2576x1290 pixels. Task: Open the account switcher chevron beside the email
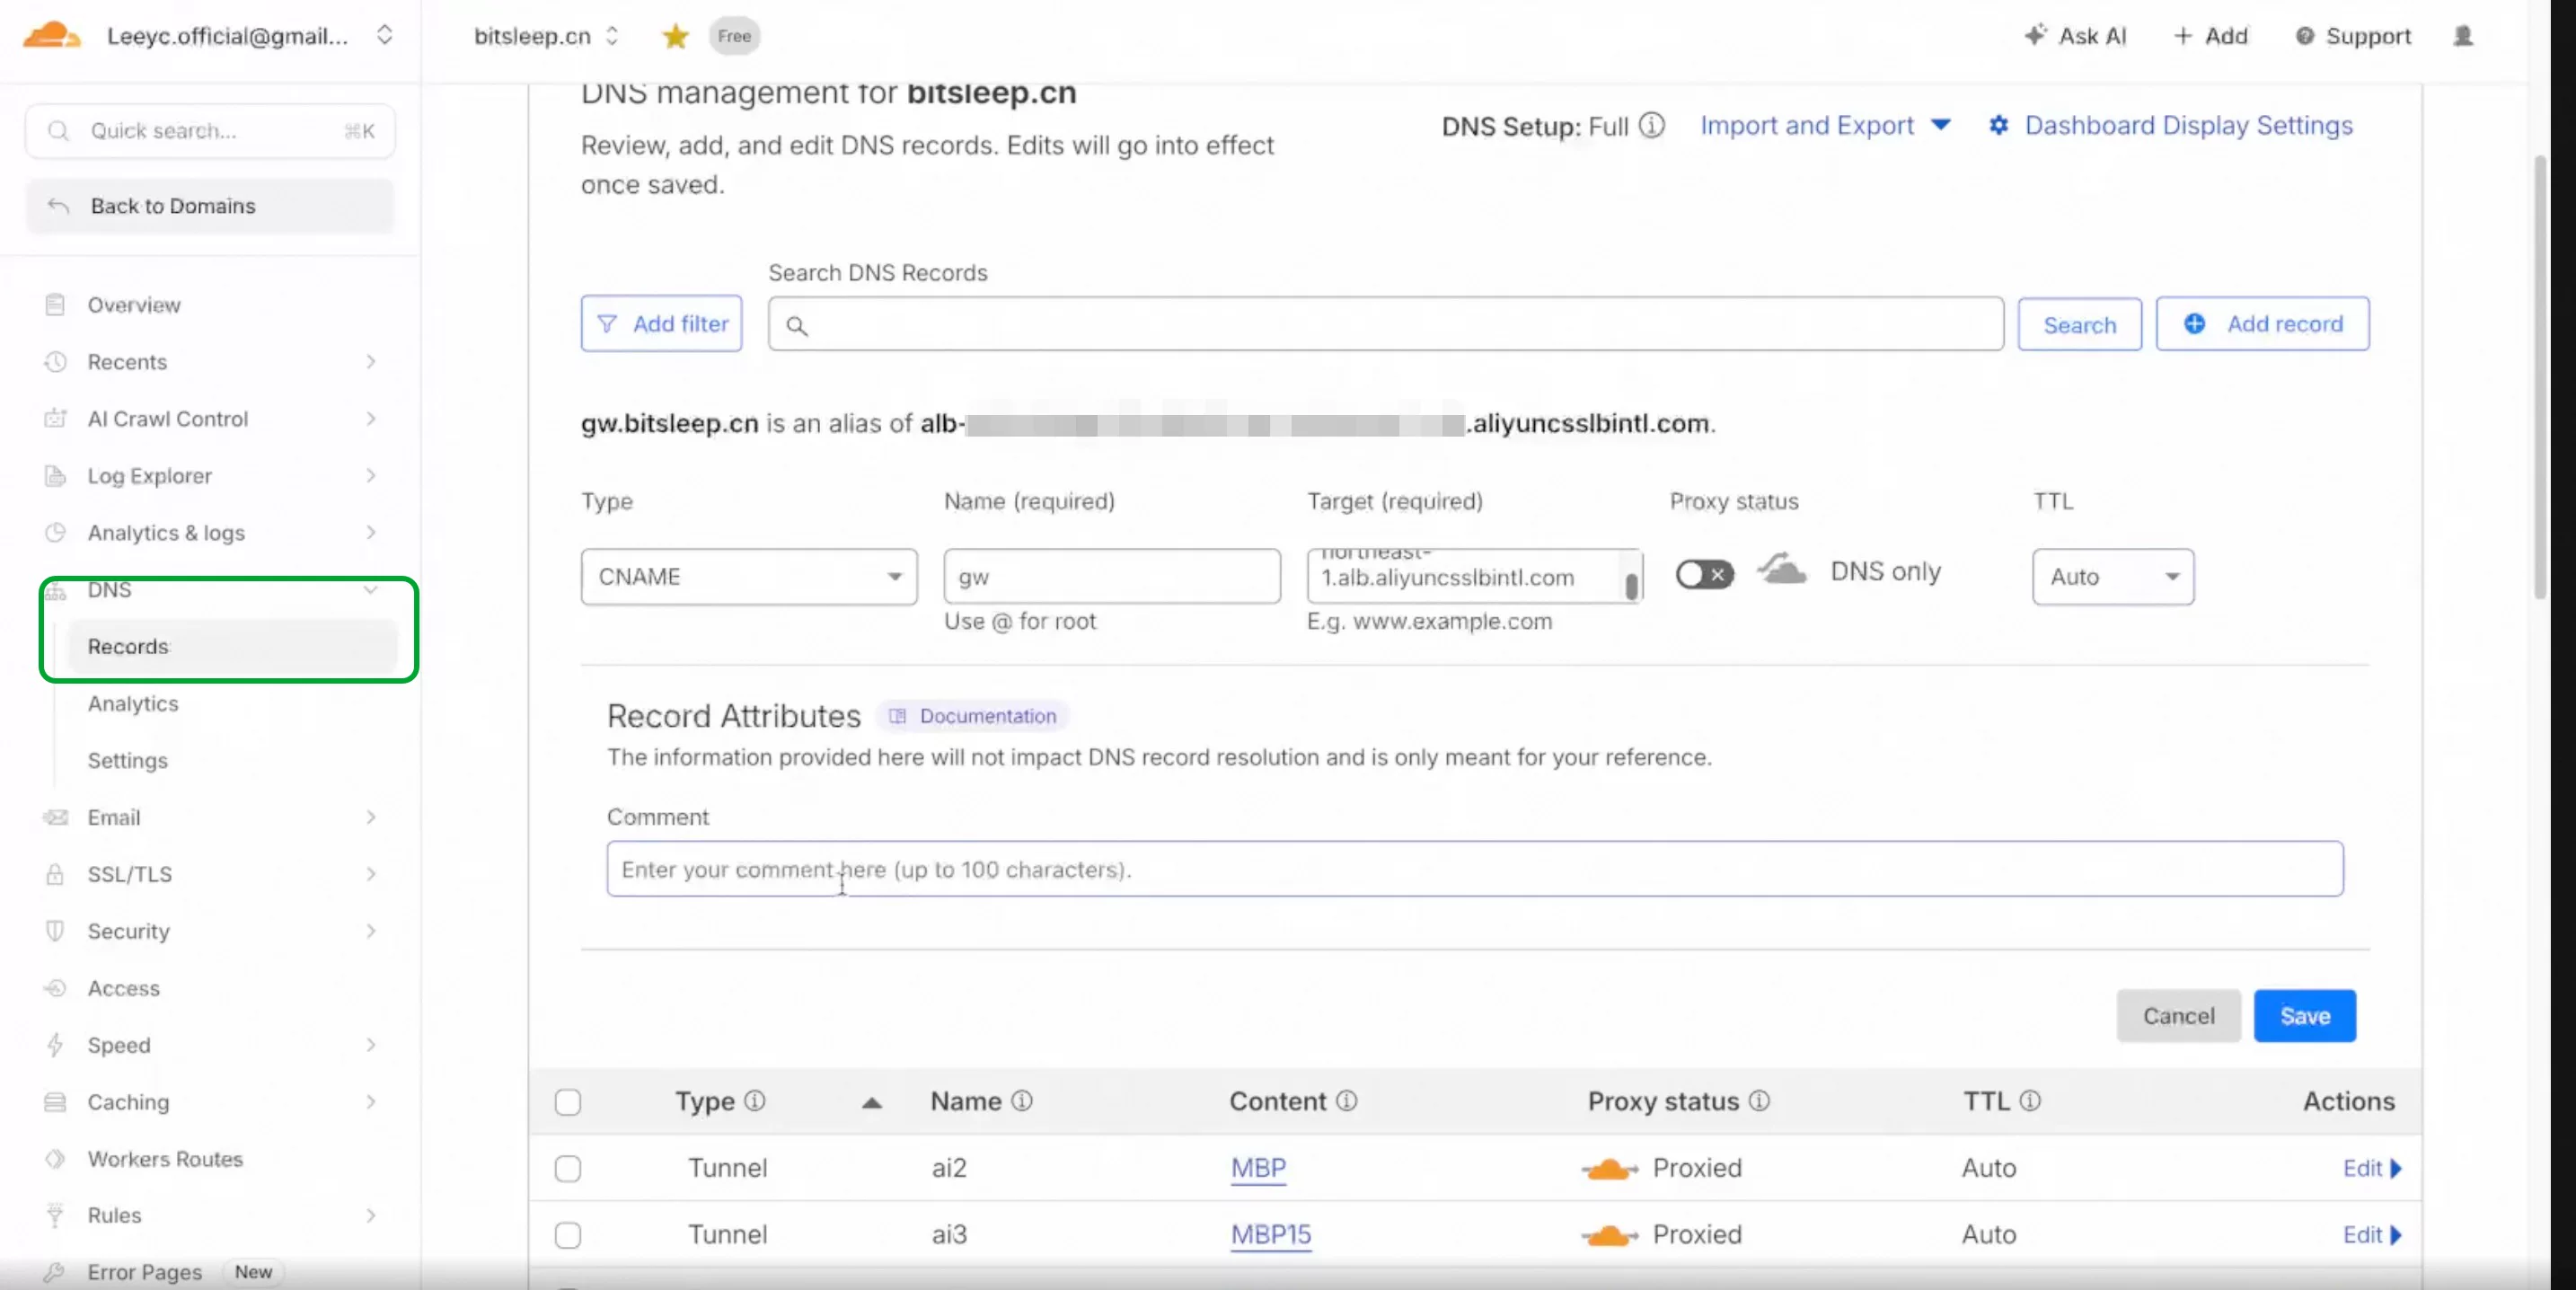[385, 36]
